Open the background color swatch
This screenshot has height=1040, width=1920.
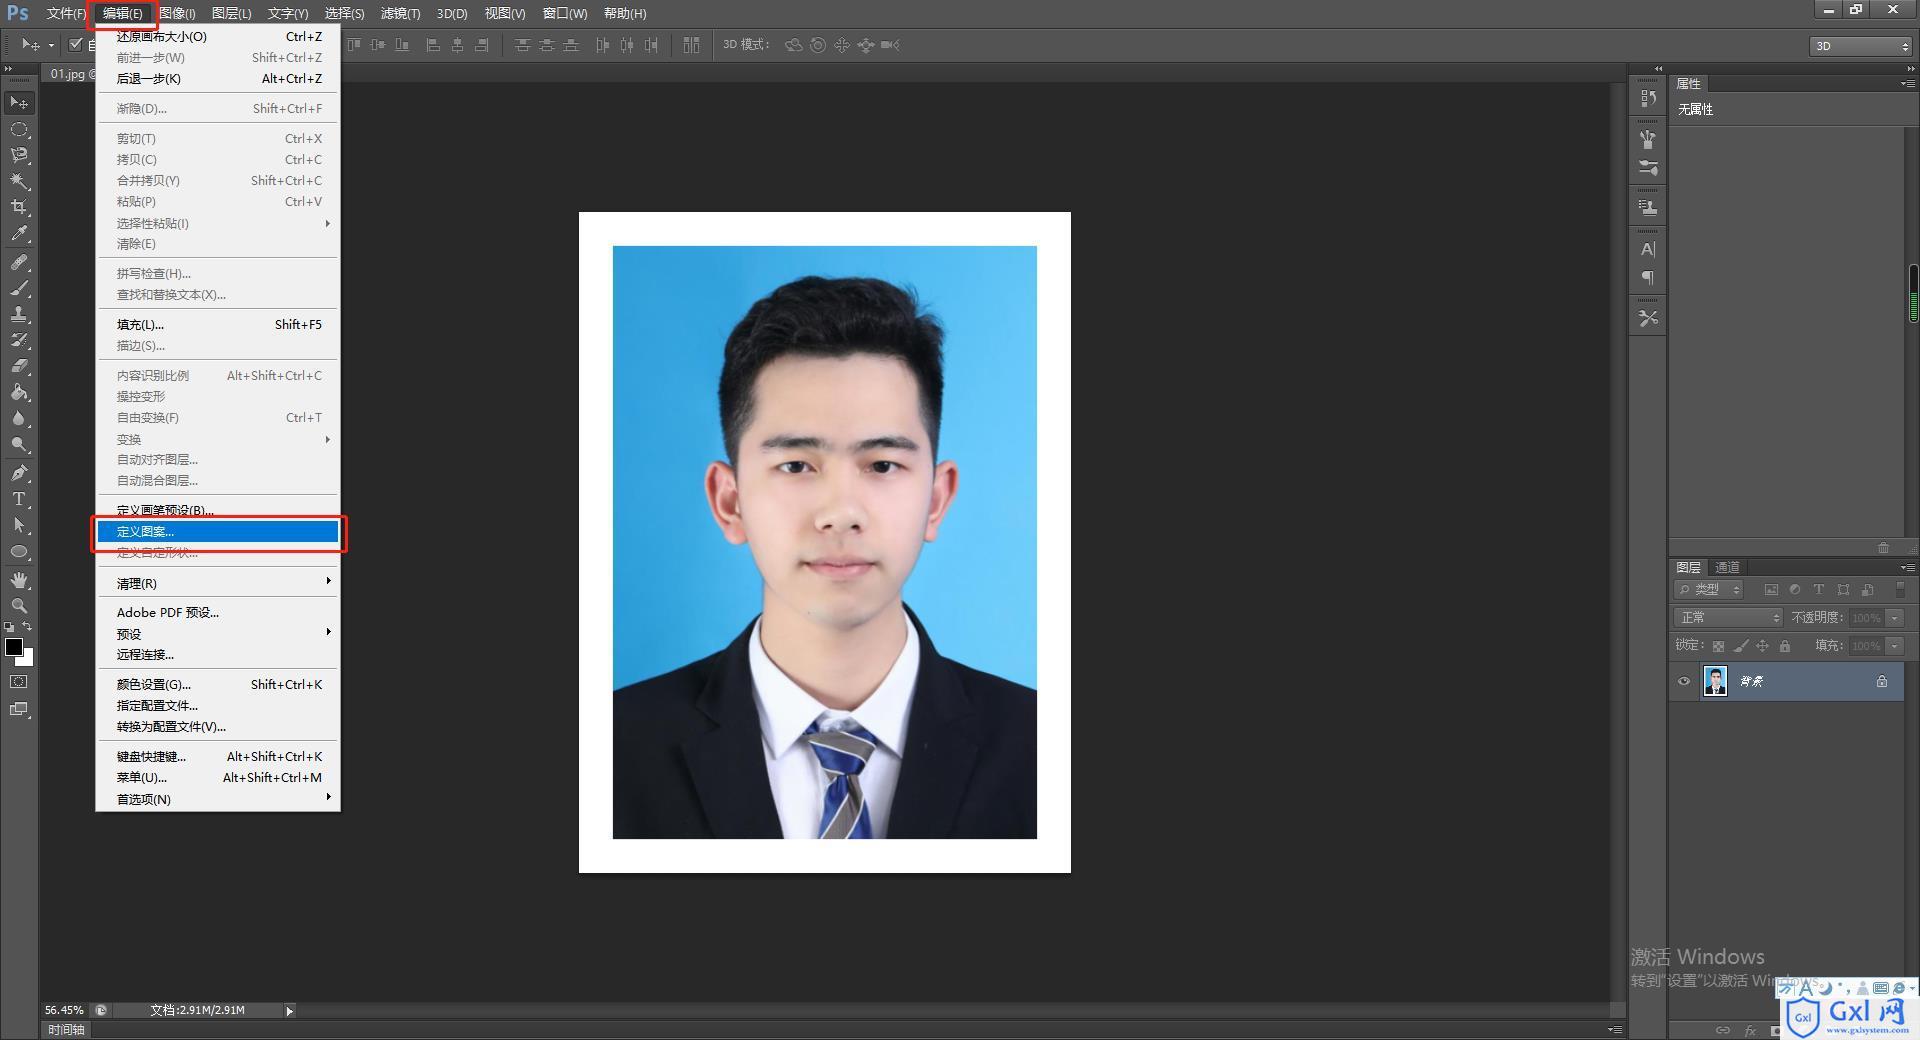pos(28,659)
